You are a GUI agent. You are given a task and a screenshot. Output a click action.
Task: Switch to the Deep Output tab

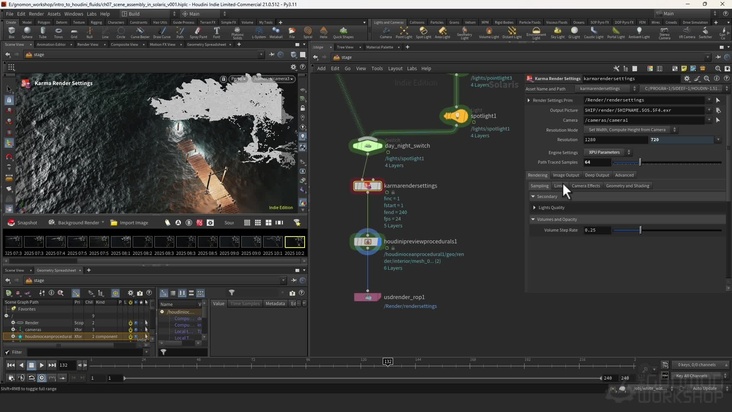pos(597,175)
